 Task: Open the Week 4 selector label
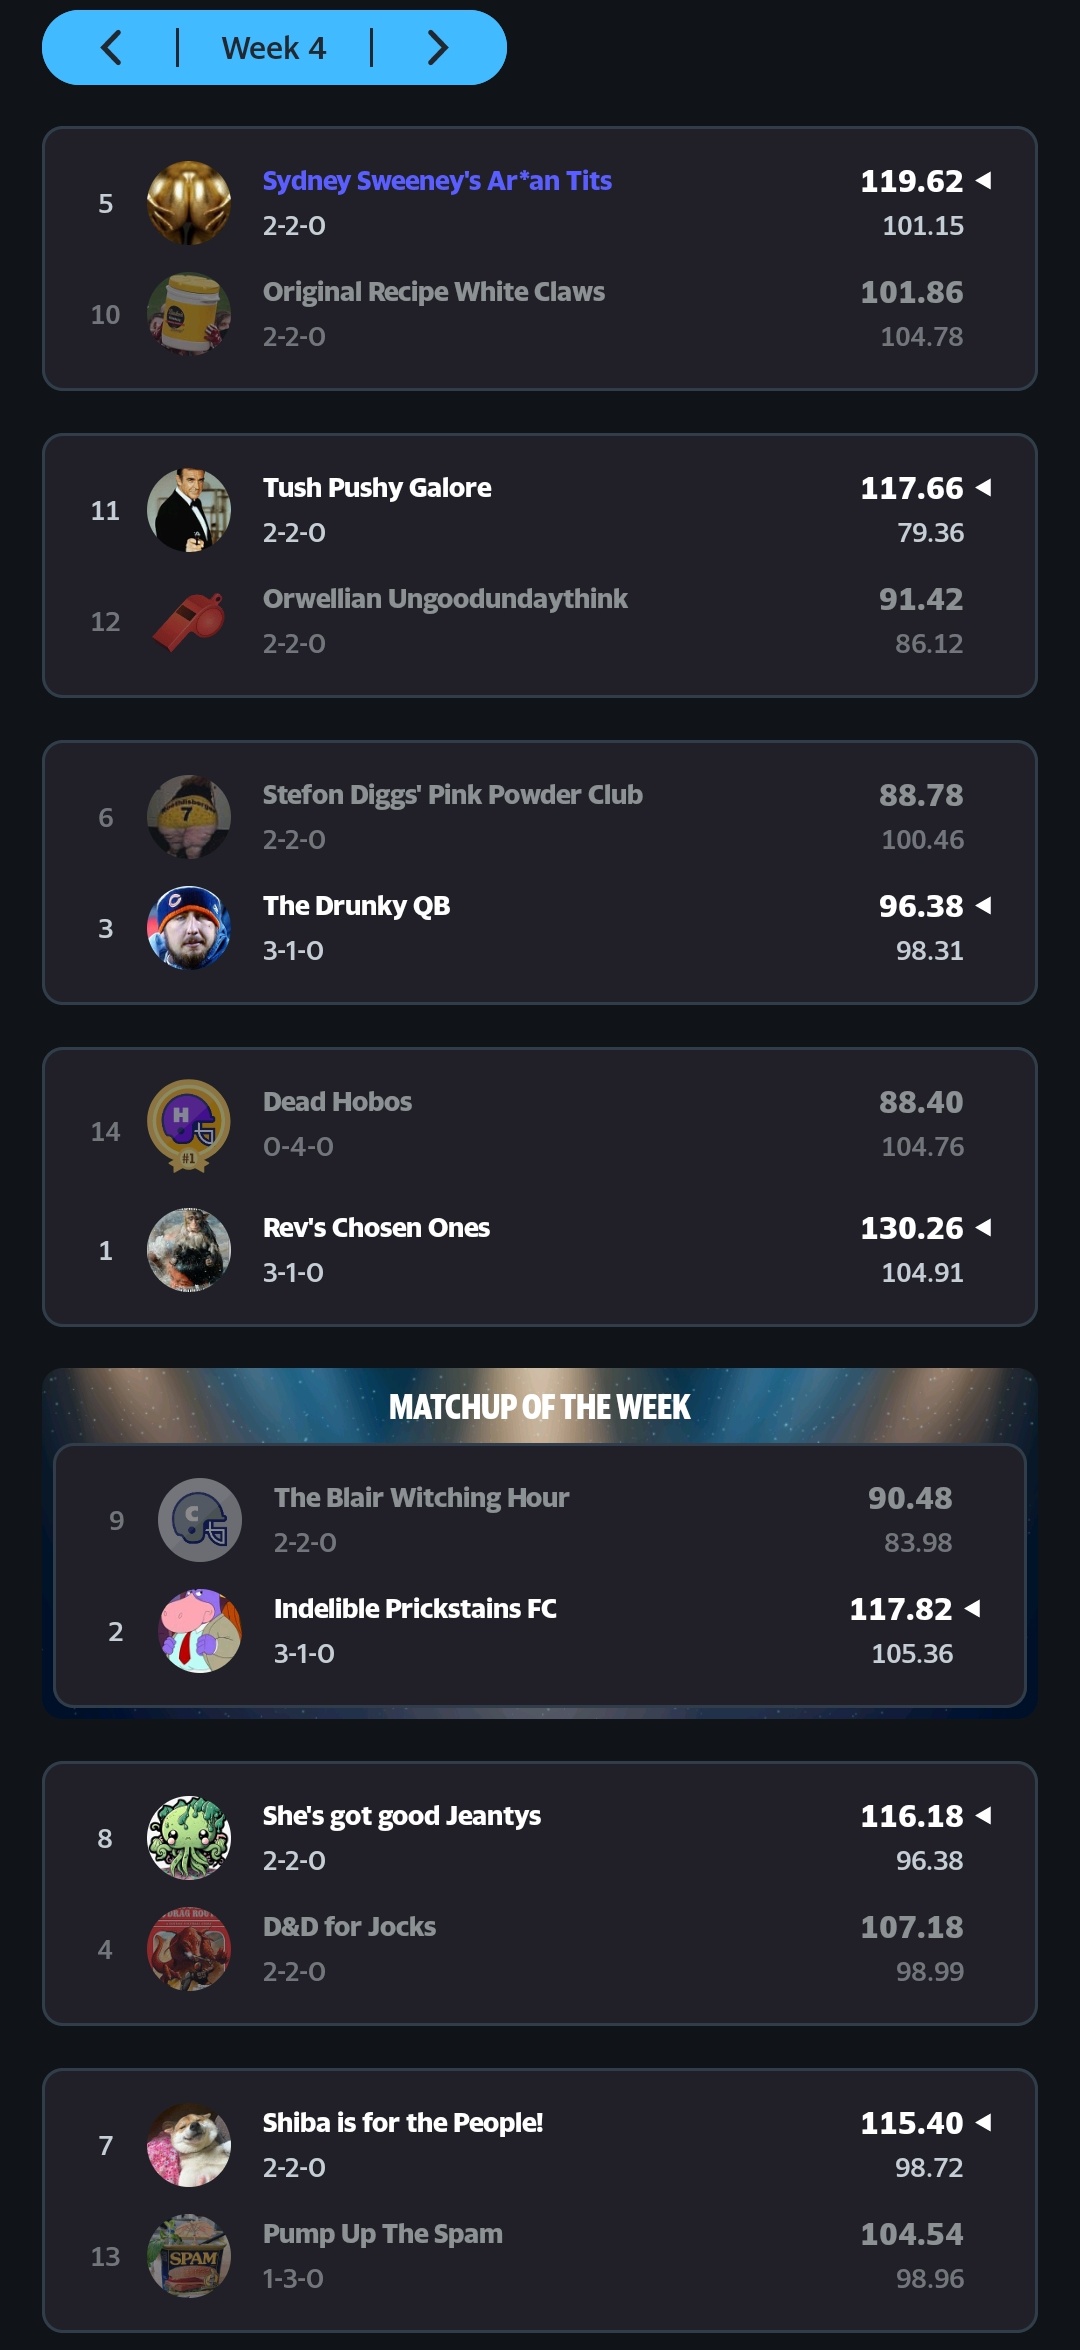pos(274,48)
